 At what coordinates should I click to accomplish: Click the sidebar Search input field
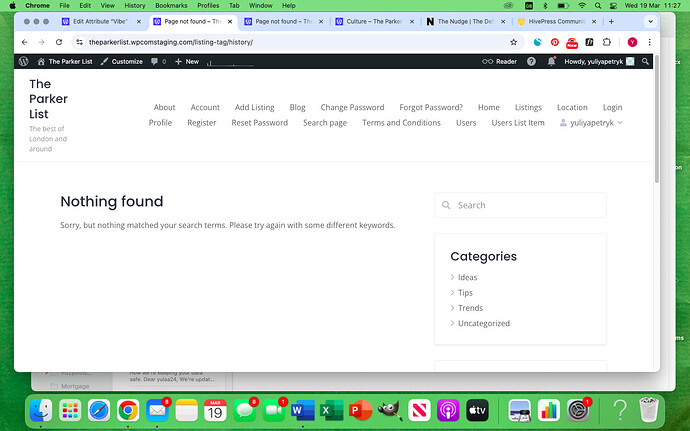(x=520, y=205)
